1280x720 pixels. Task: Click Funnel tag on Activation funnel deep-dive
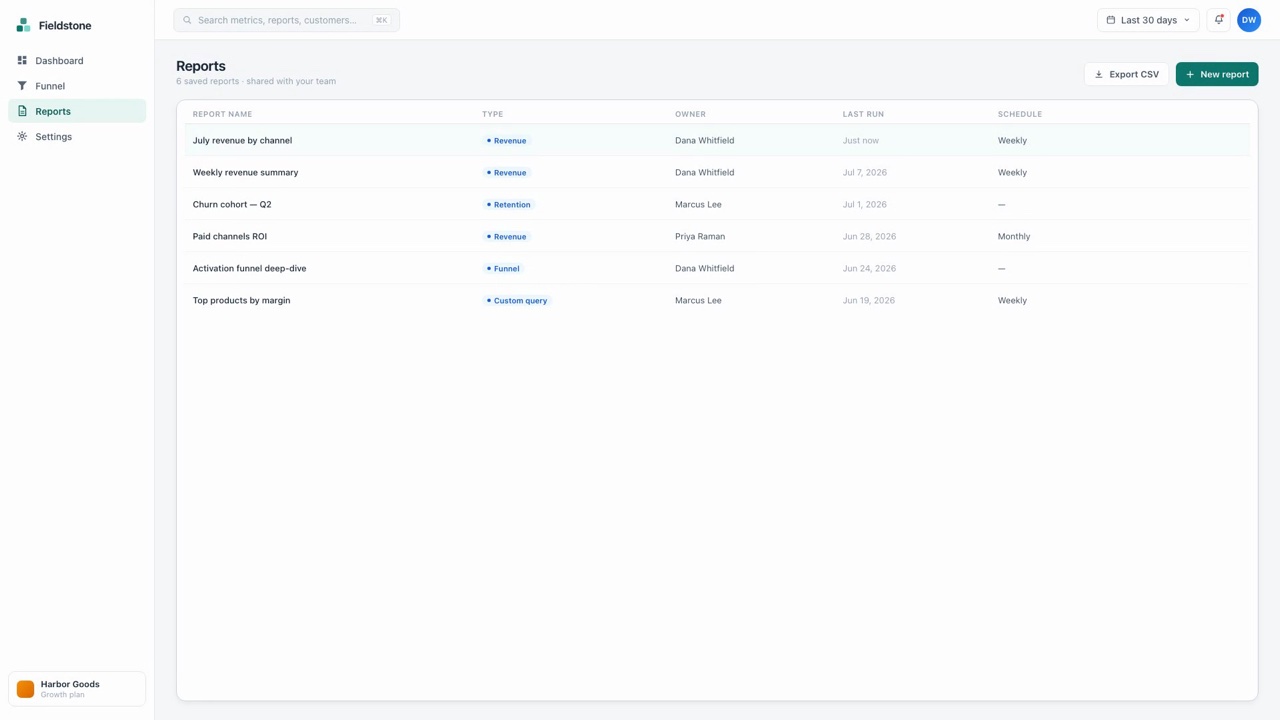[x=503, y=268]
